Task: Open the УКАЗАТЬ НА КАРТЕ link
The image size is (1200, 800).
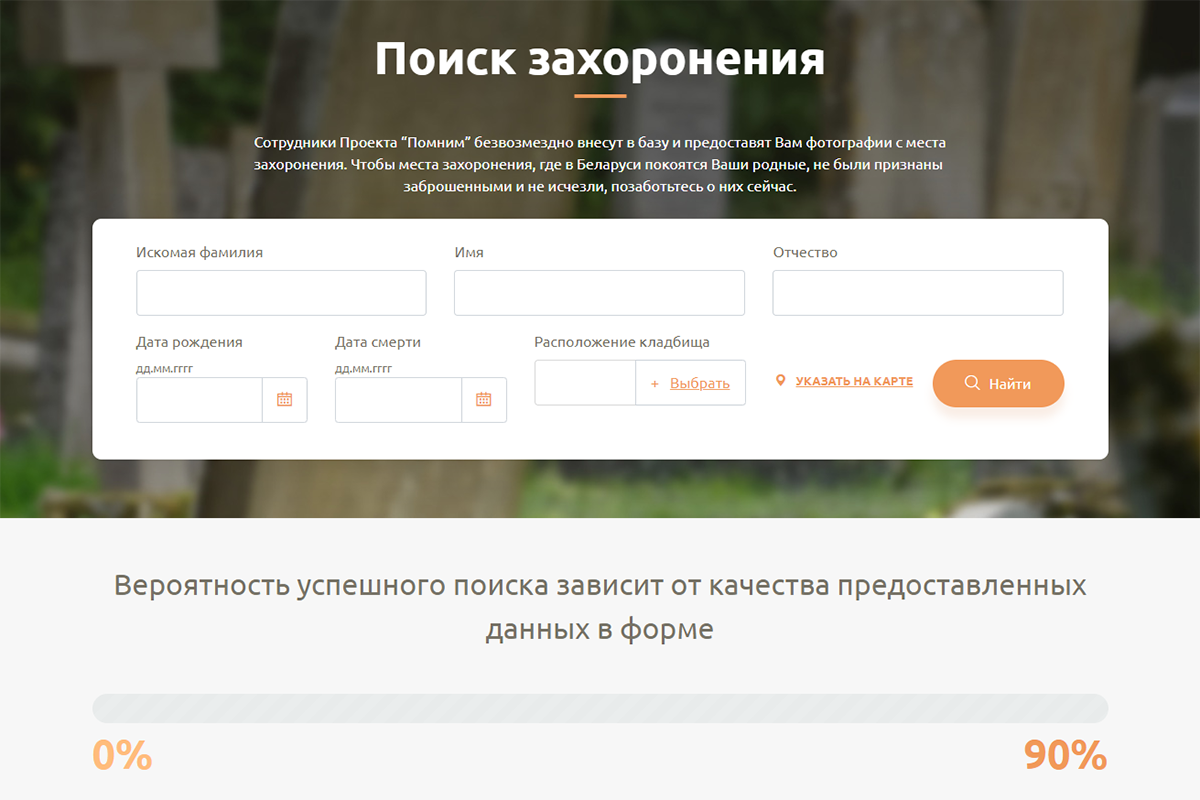Action: (854, 381)
